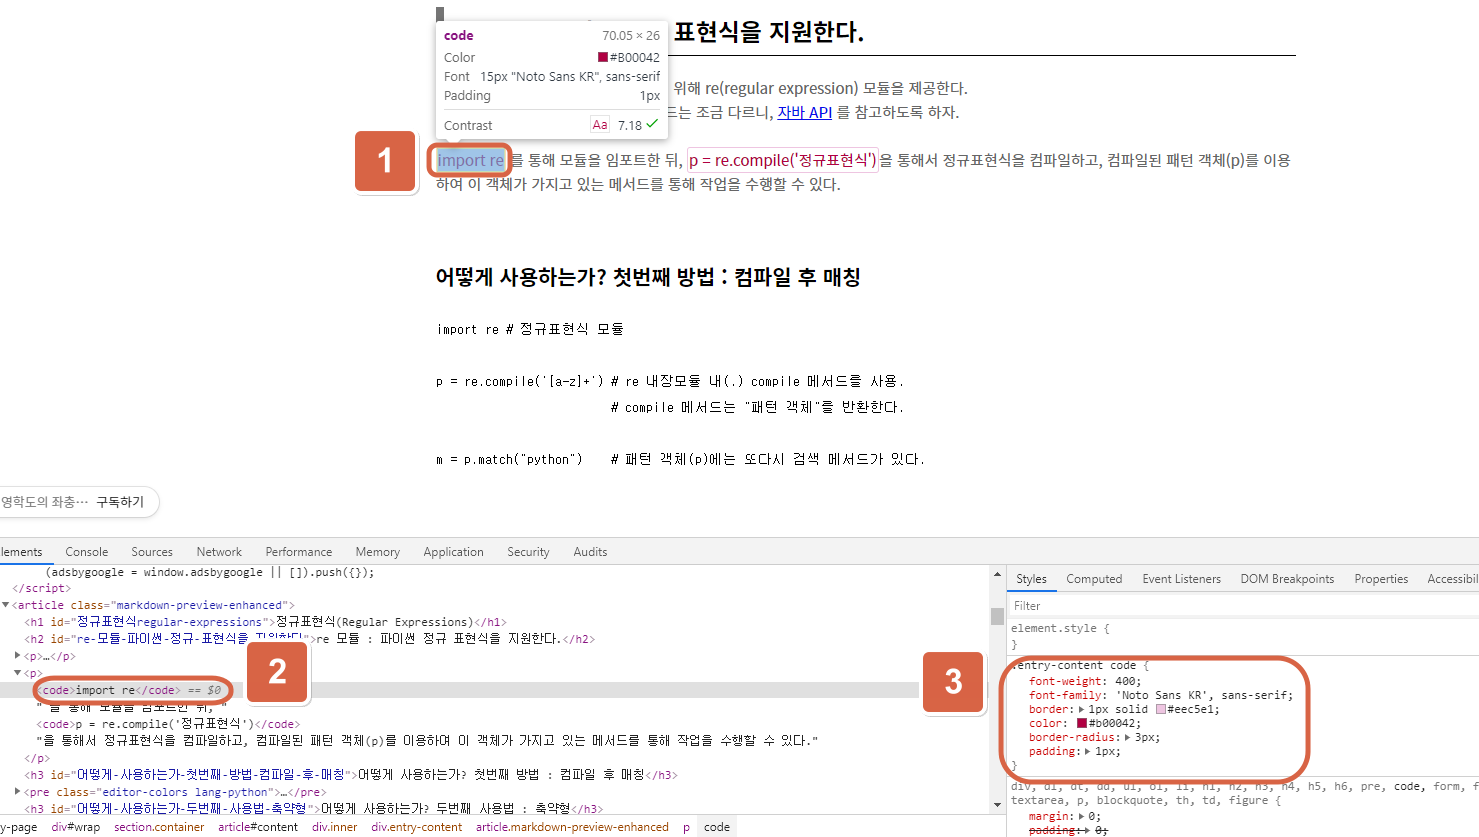Go to the Security tab
This screenshot has width=1479, height=837.
click(528, 552)
